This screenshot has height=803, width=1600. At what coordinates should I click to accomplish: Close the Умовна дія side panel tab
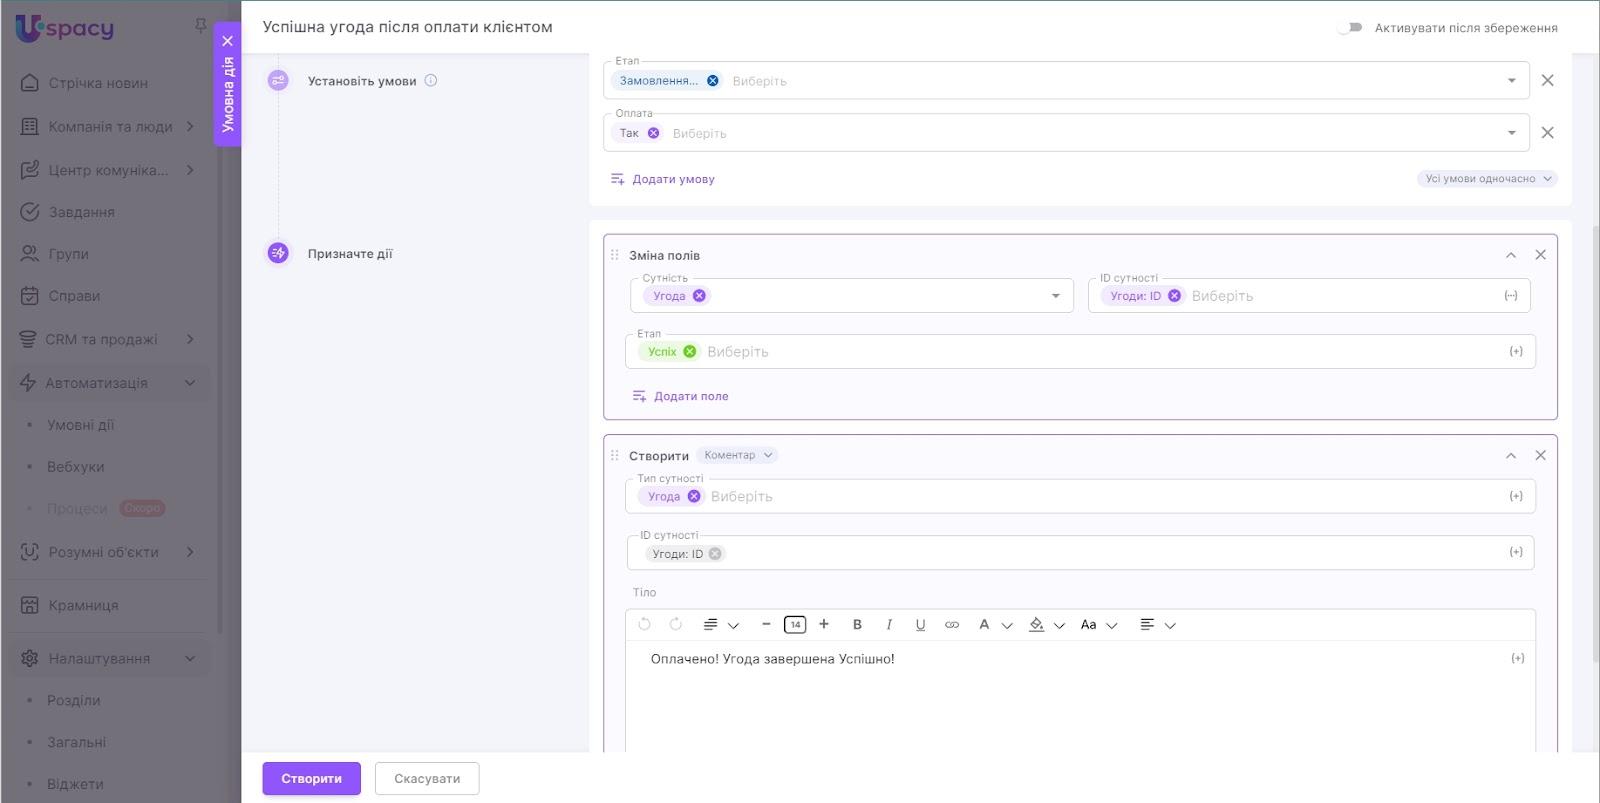(228, 41)
